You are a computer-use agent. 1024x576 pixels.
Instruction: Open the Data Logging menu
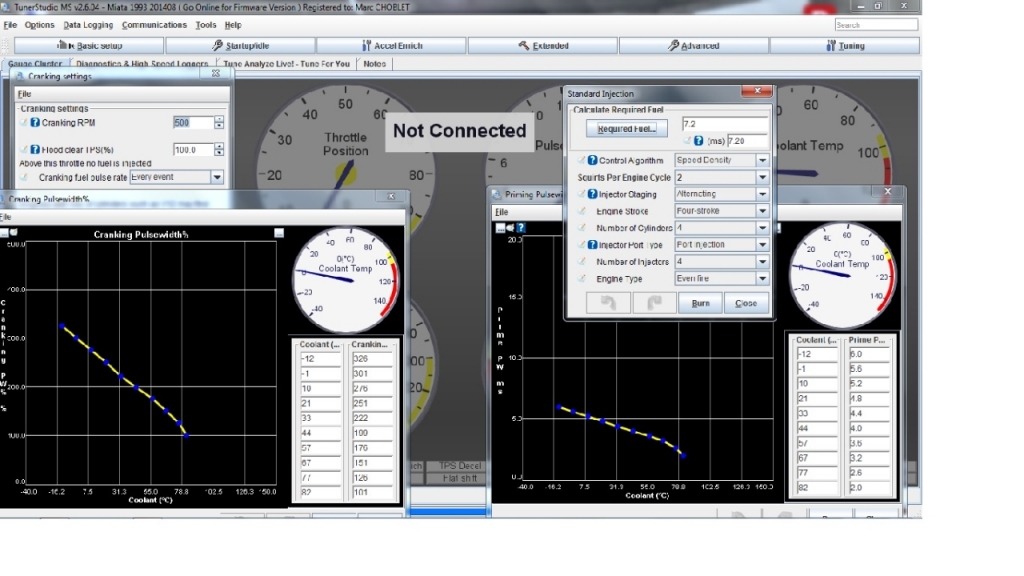coord(88,25)
